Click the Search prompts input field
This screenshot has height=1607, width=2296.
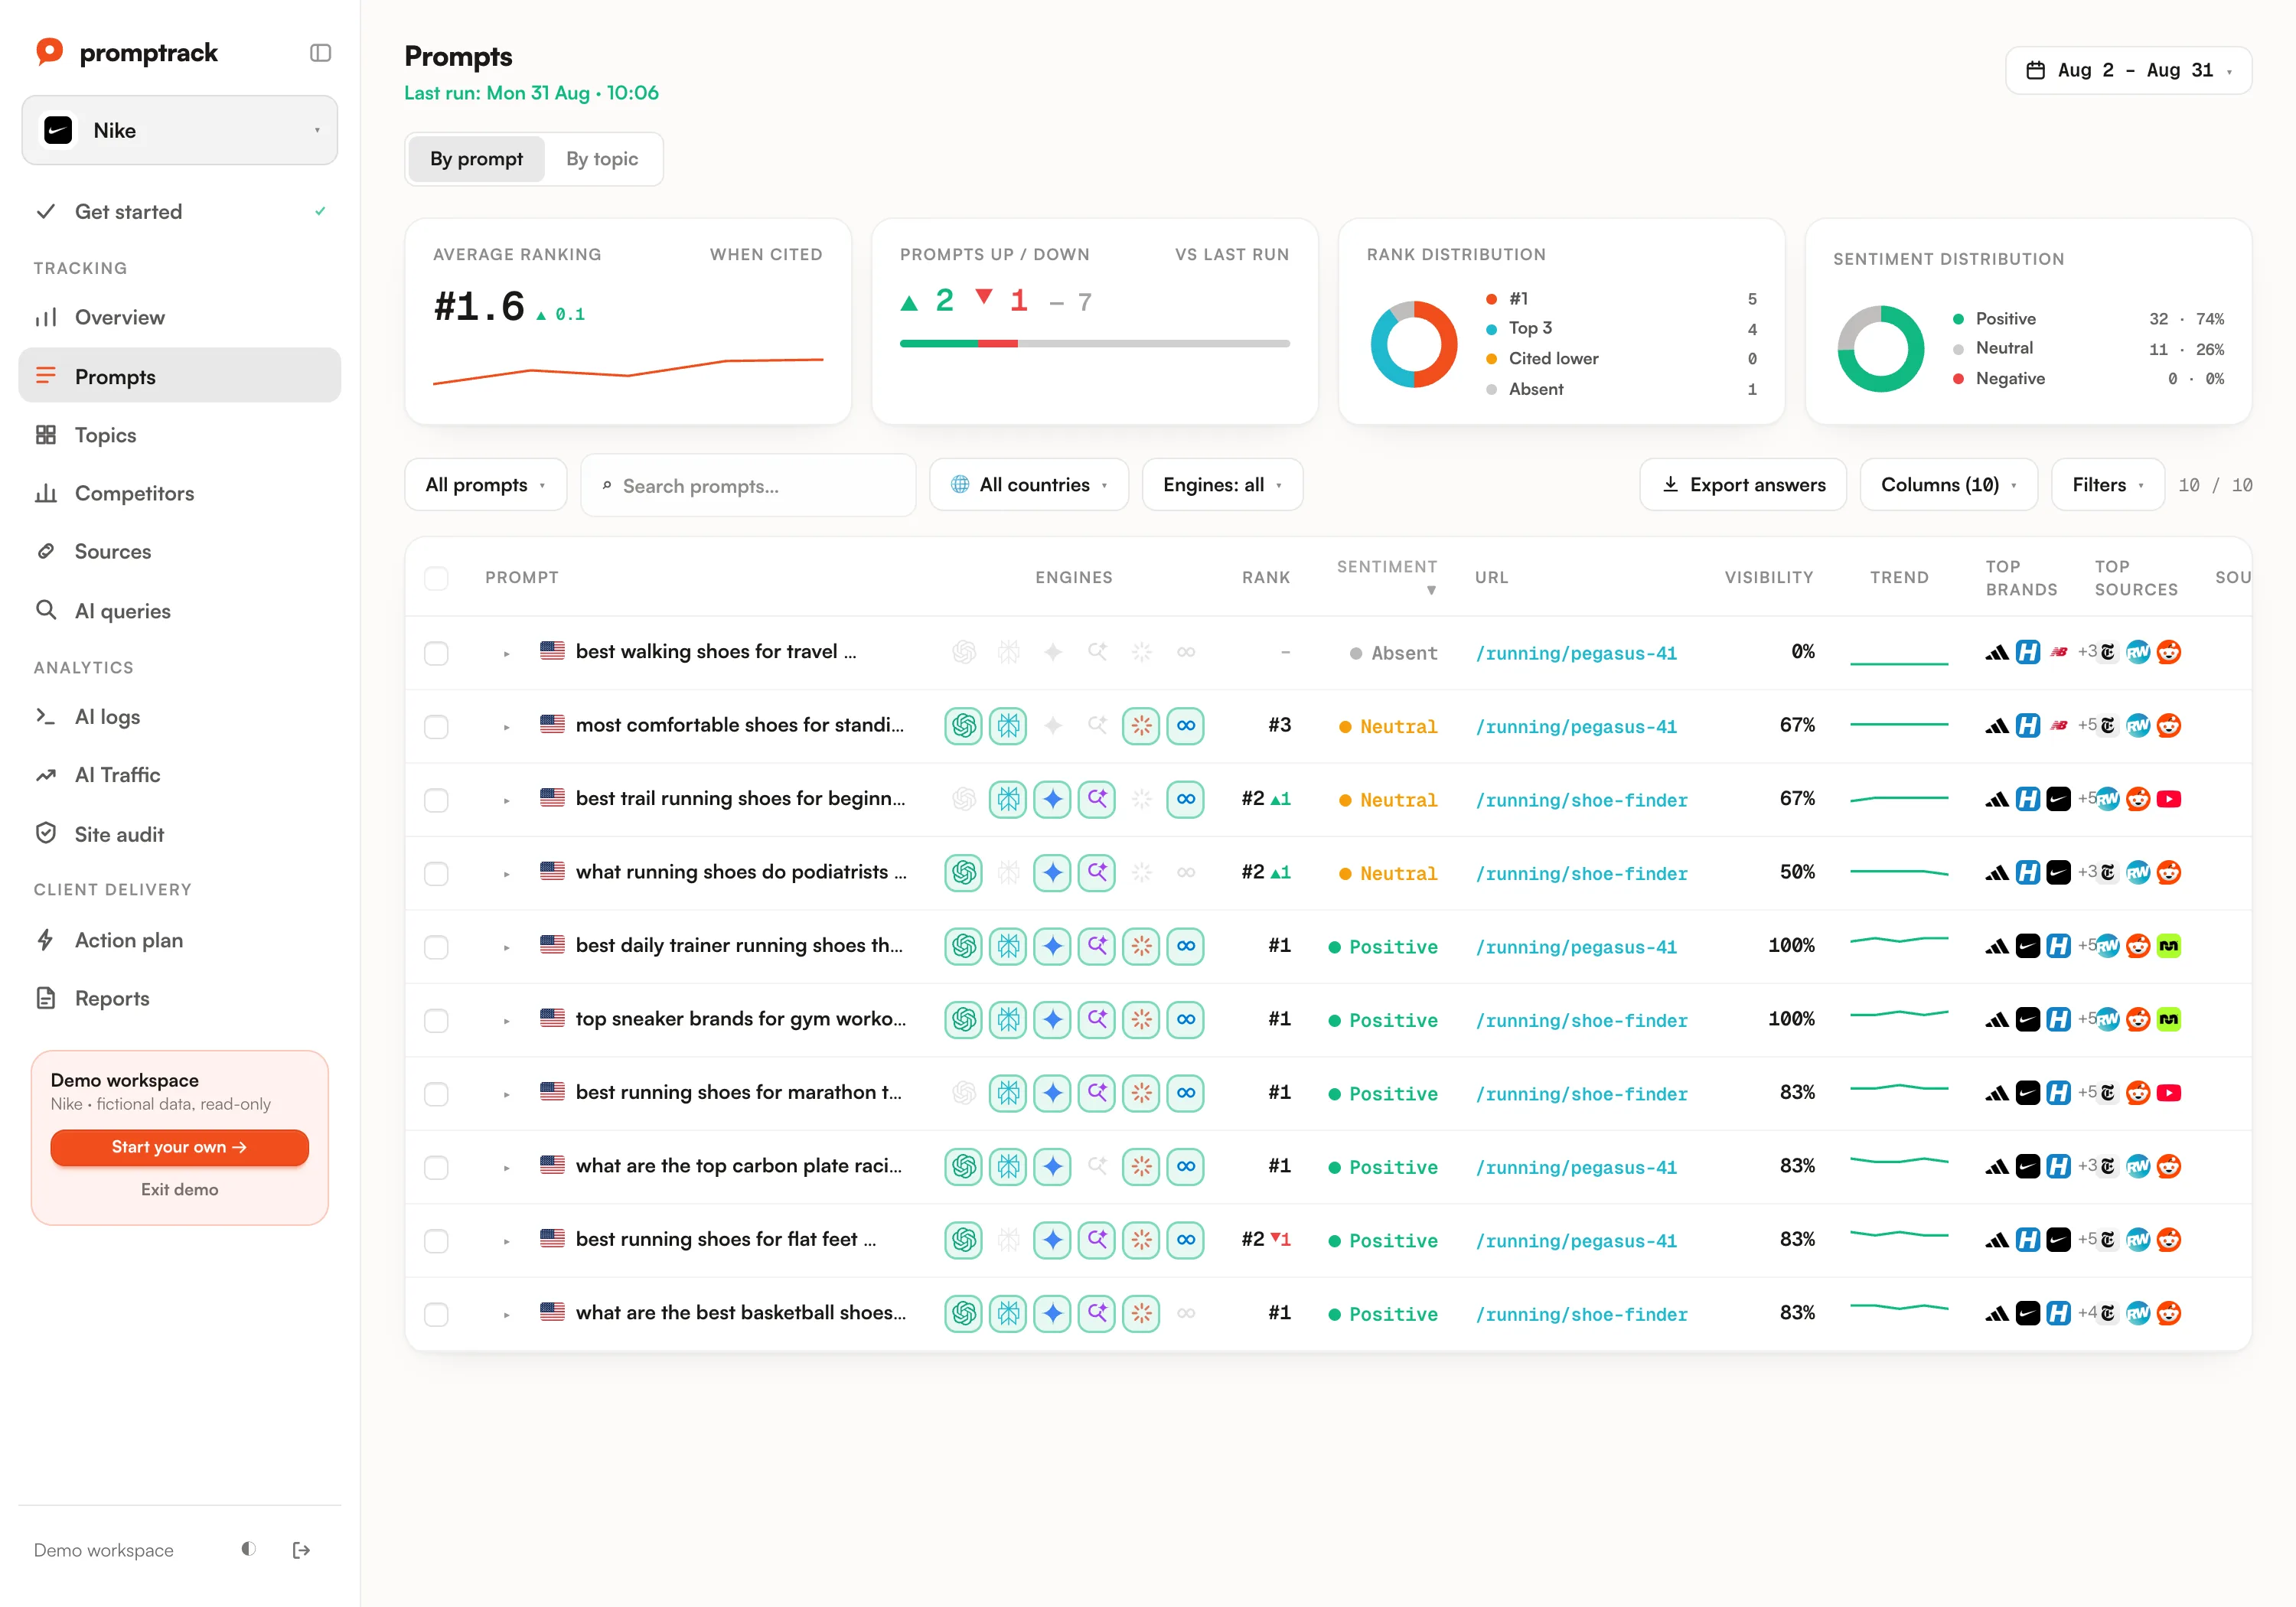pos(748,486)
